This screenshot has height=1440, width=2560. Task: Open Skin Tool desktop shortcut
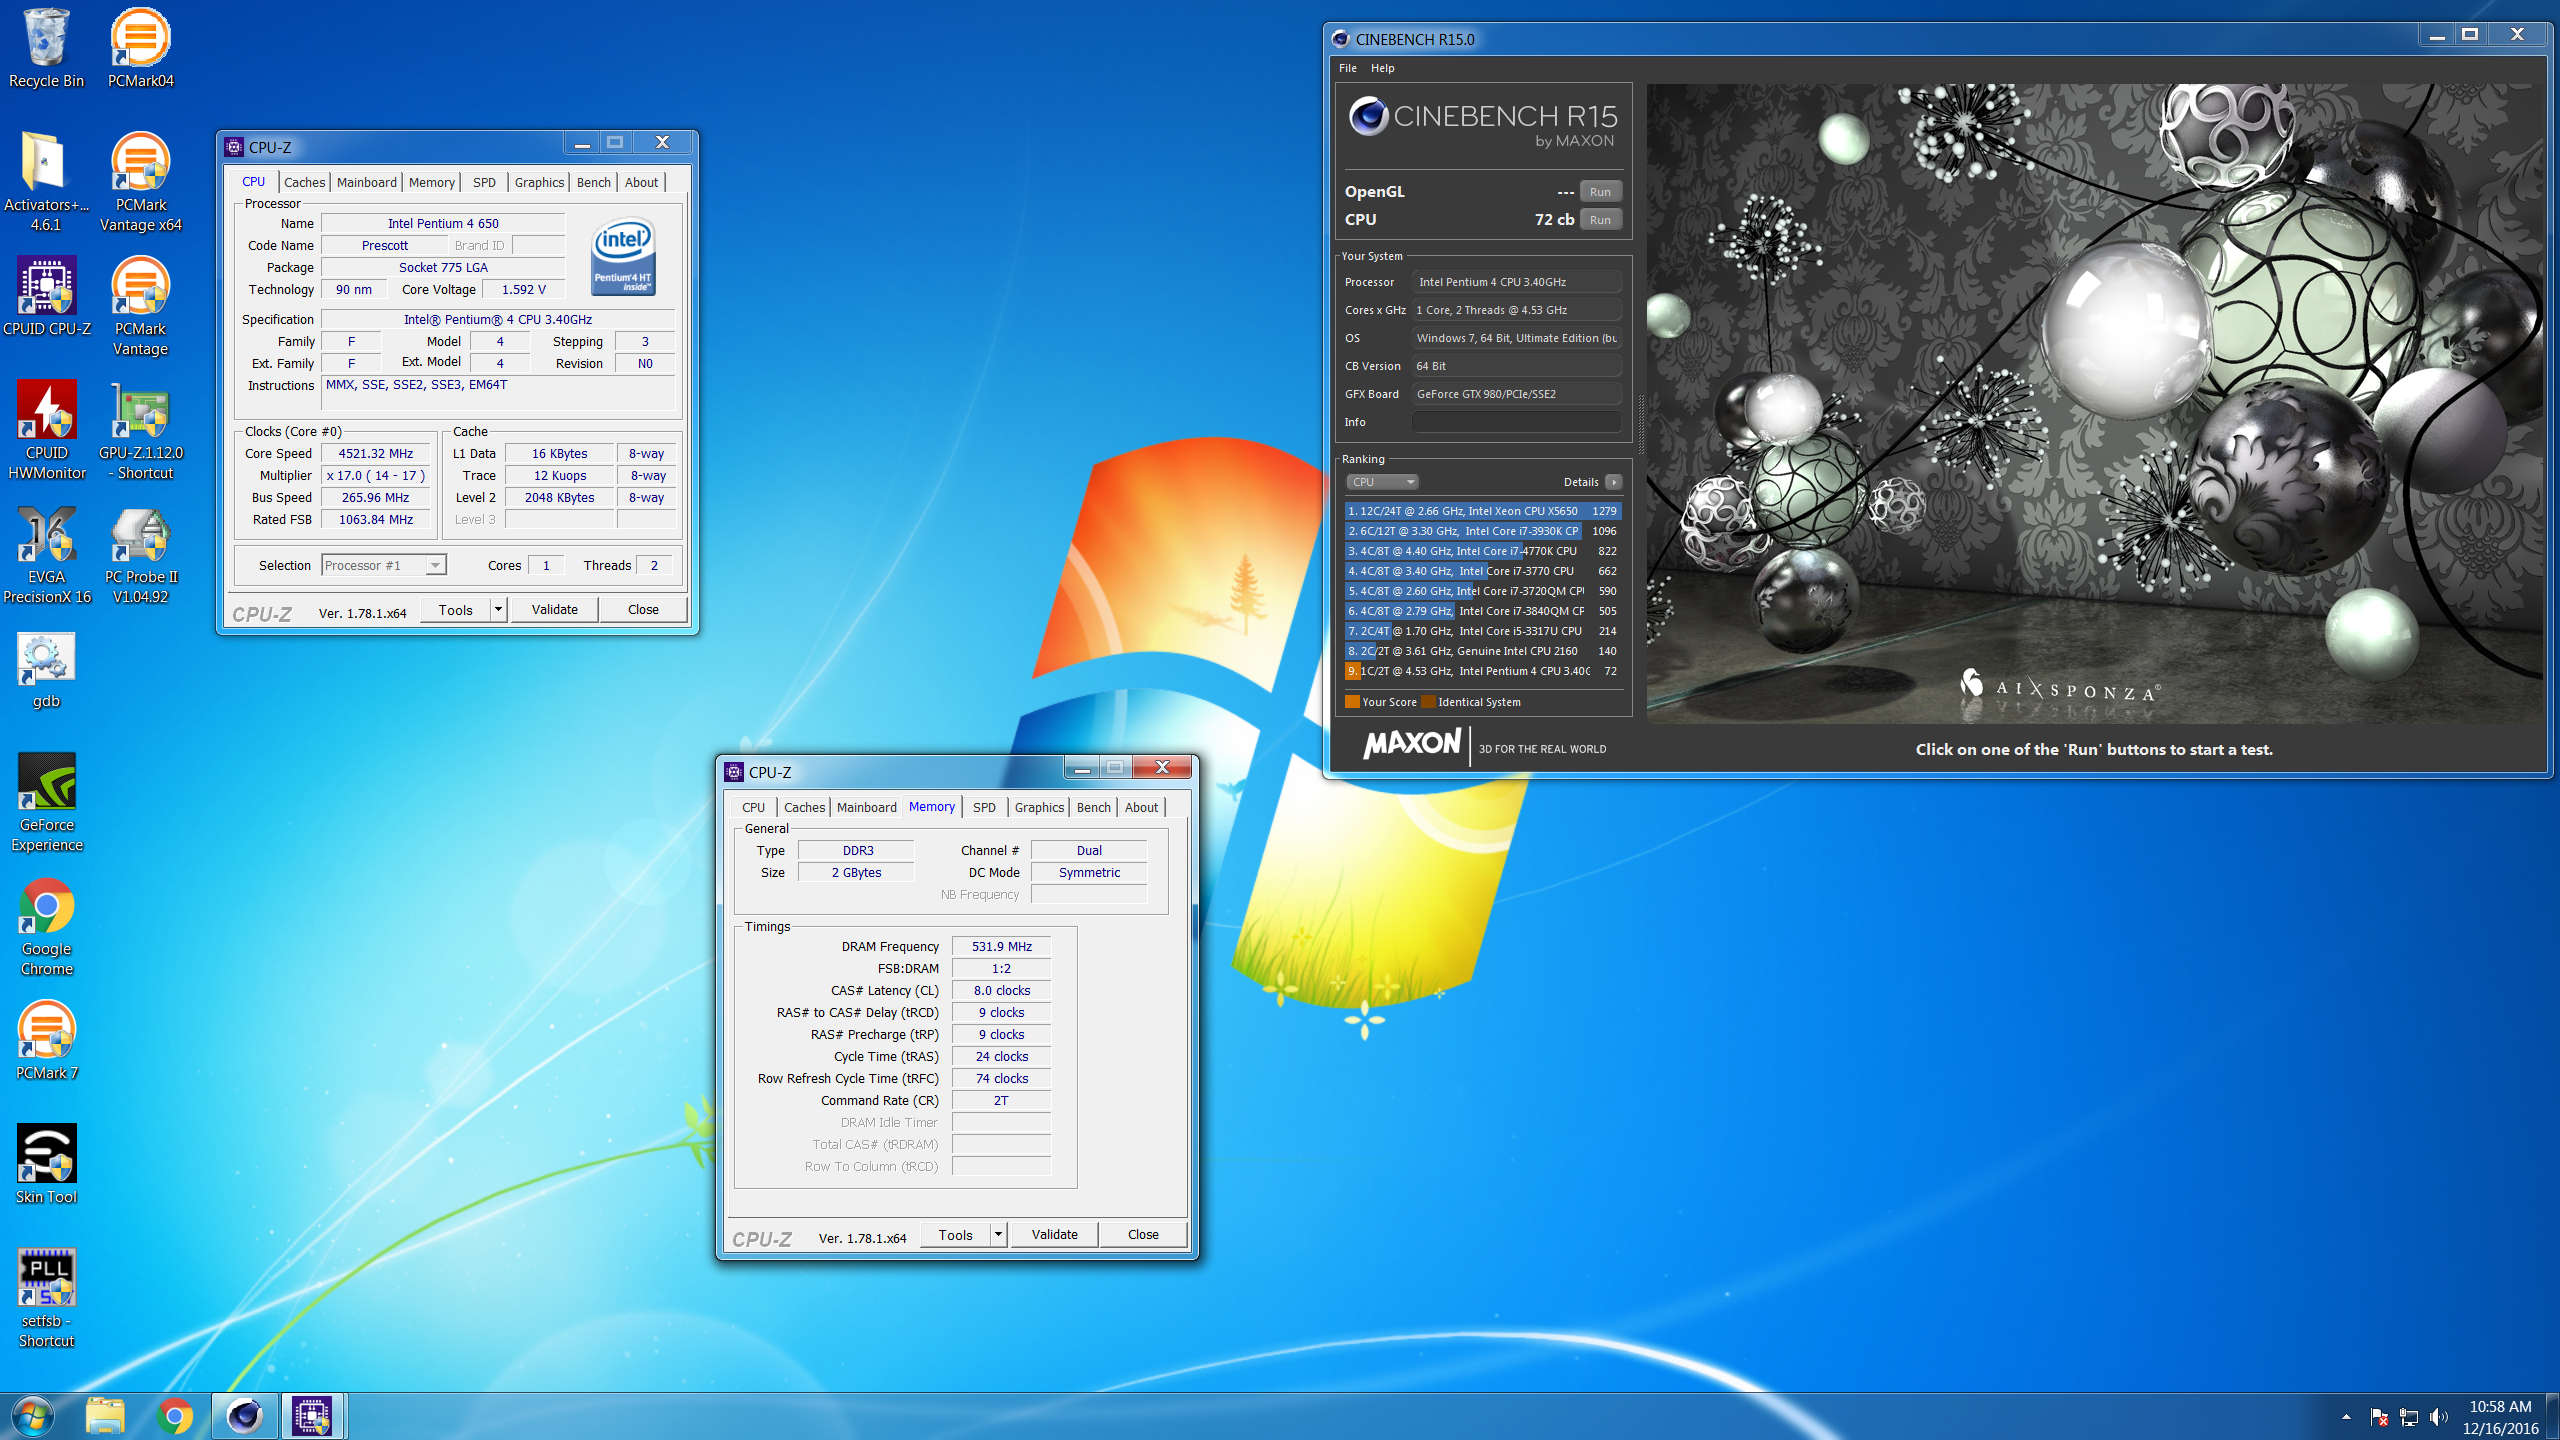click(46, 1164)
